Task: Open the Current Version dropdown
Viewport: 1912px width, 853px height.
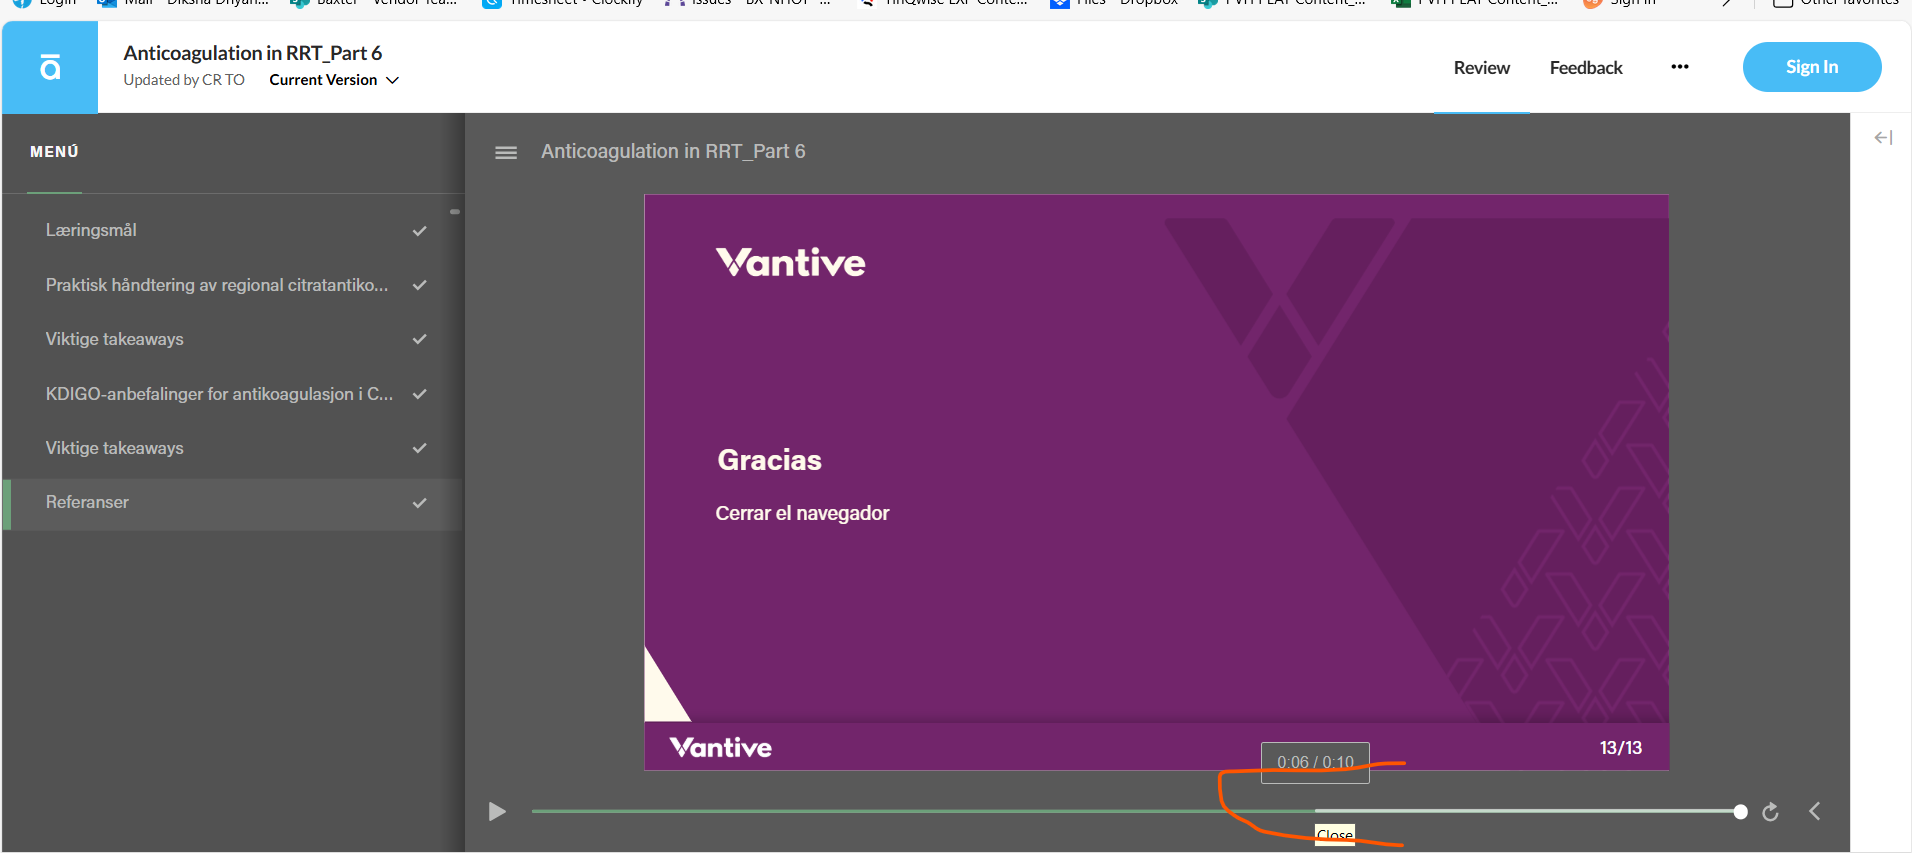Action: point(334,80)
